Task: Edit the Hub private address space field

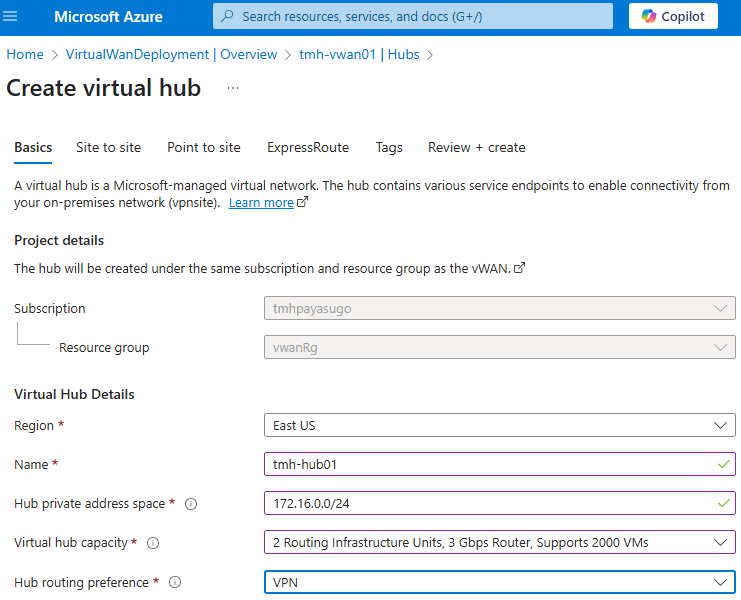Action: pyautogui.click(x=500, y=504)
